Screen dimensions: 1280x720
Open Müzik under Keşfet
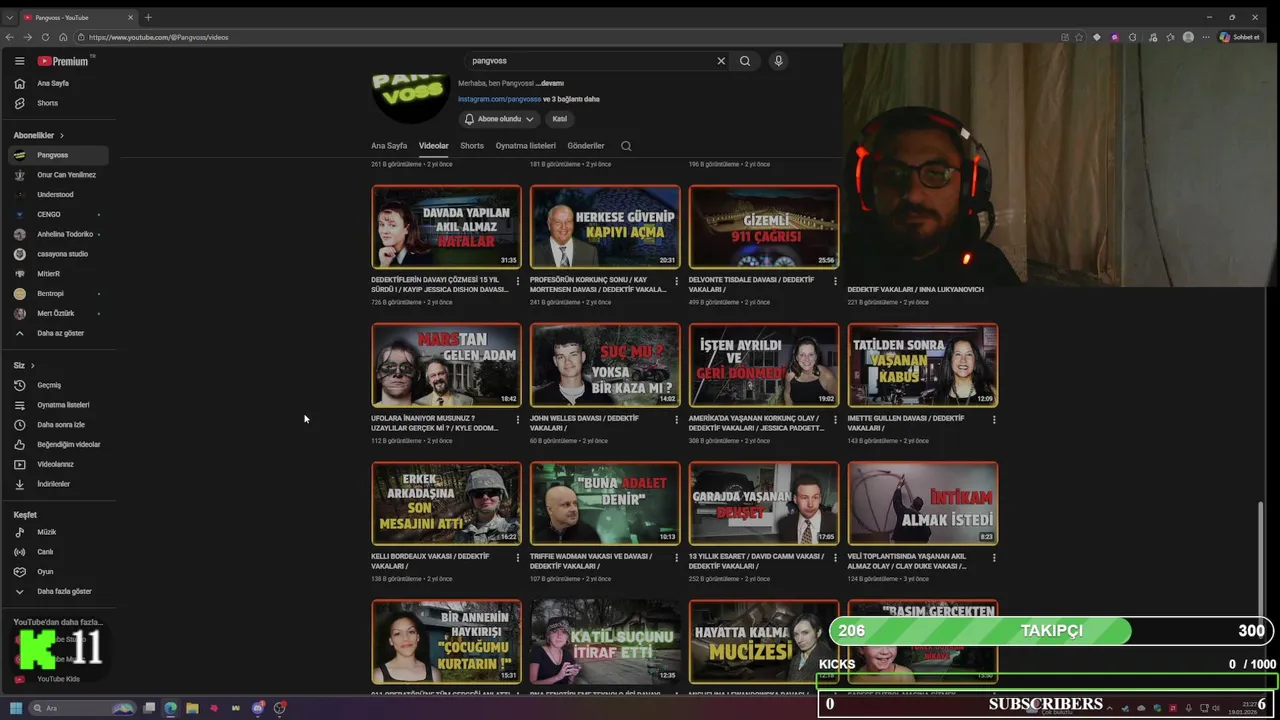tap(58, 532)
